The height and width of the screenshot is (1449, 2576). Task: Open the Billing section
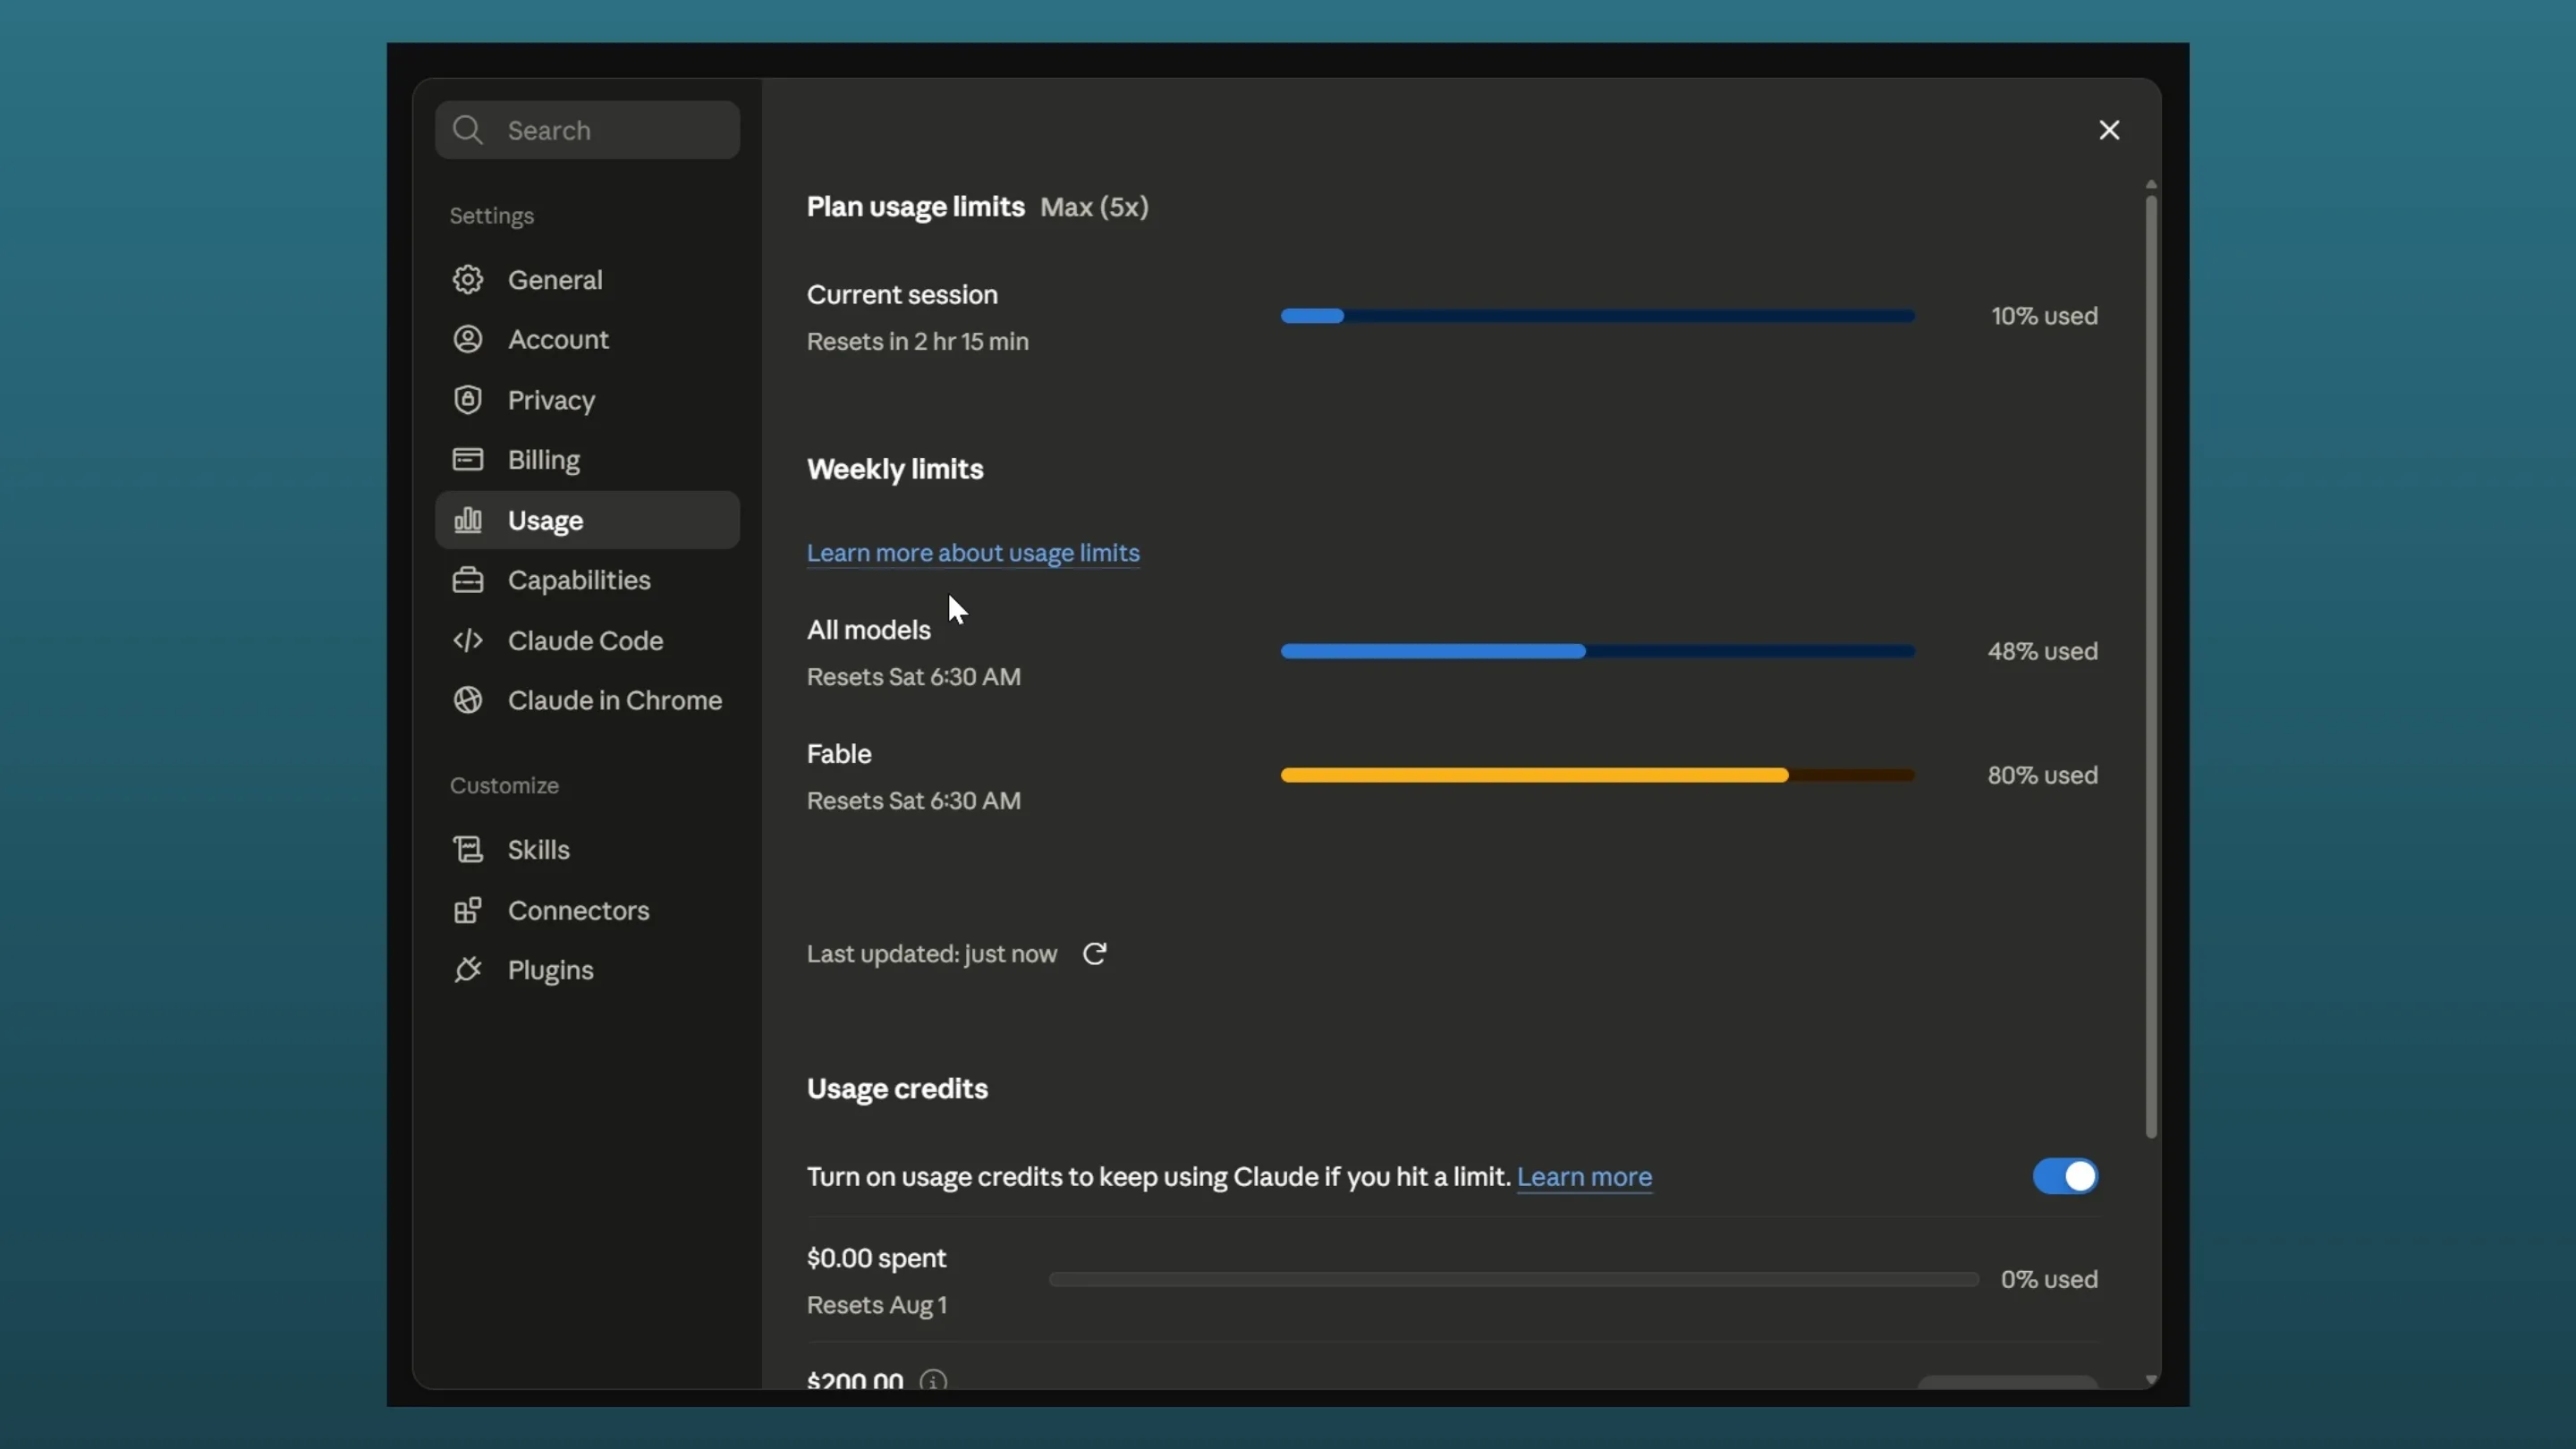coord(587,459)
